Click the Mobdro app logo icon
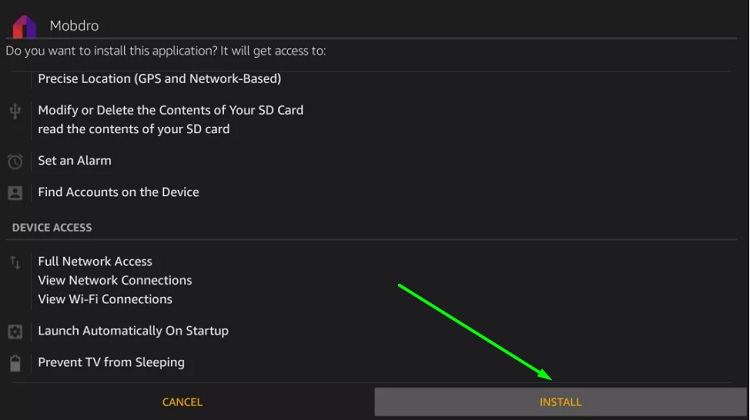The image size is (750, 420). 24,27
